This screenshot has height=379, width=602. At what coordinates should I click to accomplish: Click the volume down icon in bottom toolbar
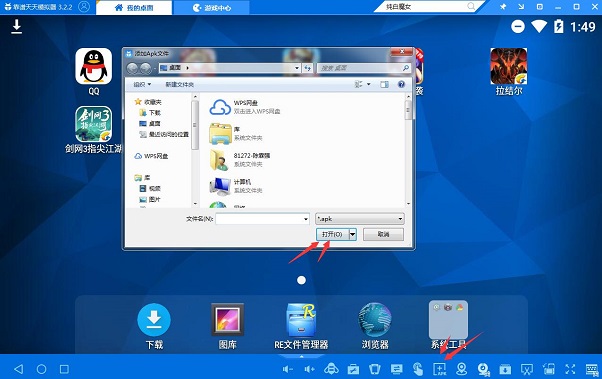pos(288,369)
